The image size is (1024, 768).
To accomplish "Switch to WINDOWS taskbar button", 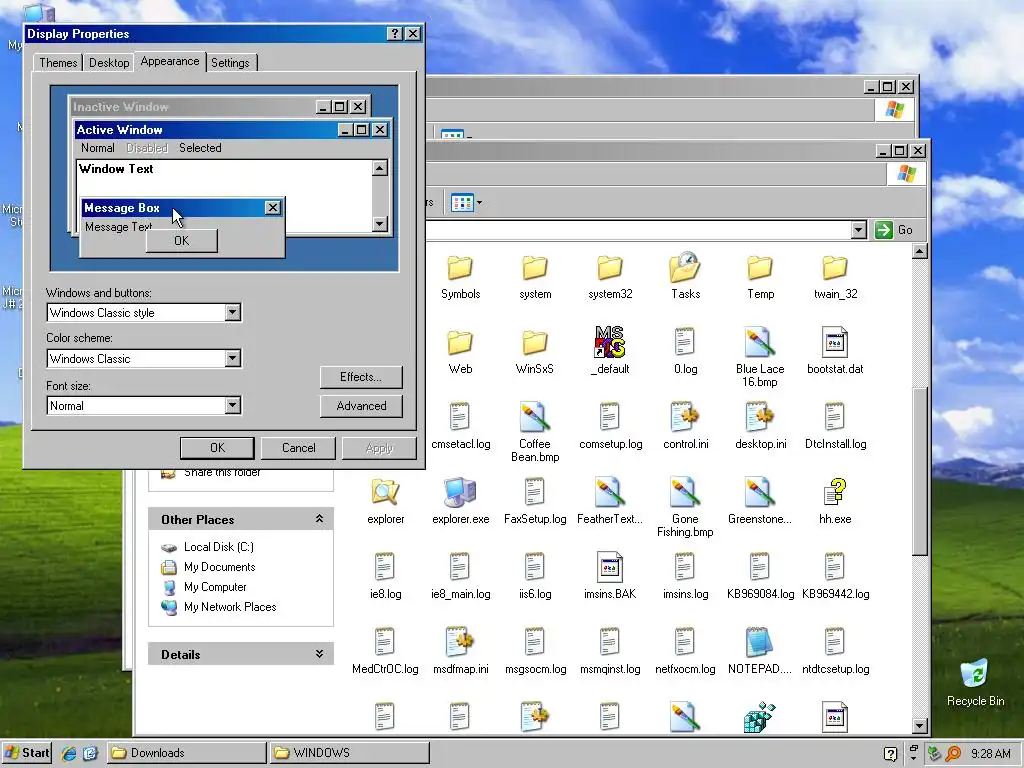I will click(x=350, y=753).
